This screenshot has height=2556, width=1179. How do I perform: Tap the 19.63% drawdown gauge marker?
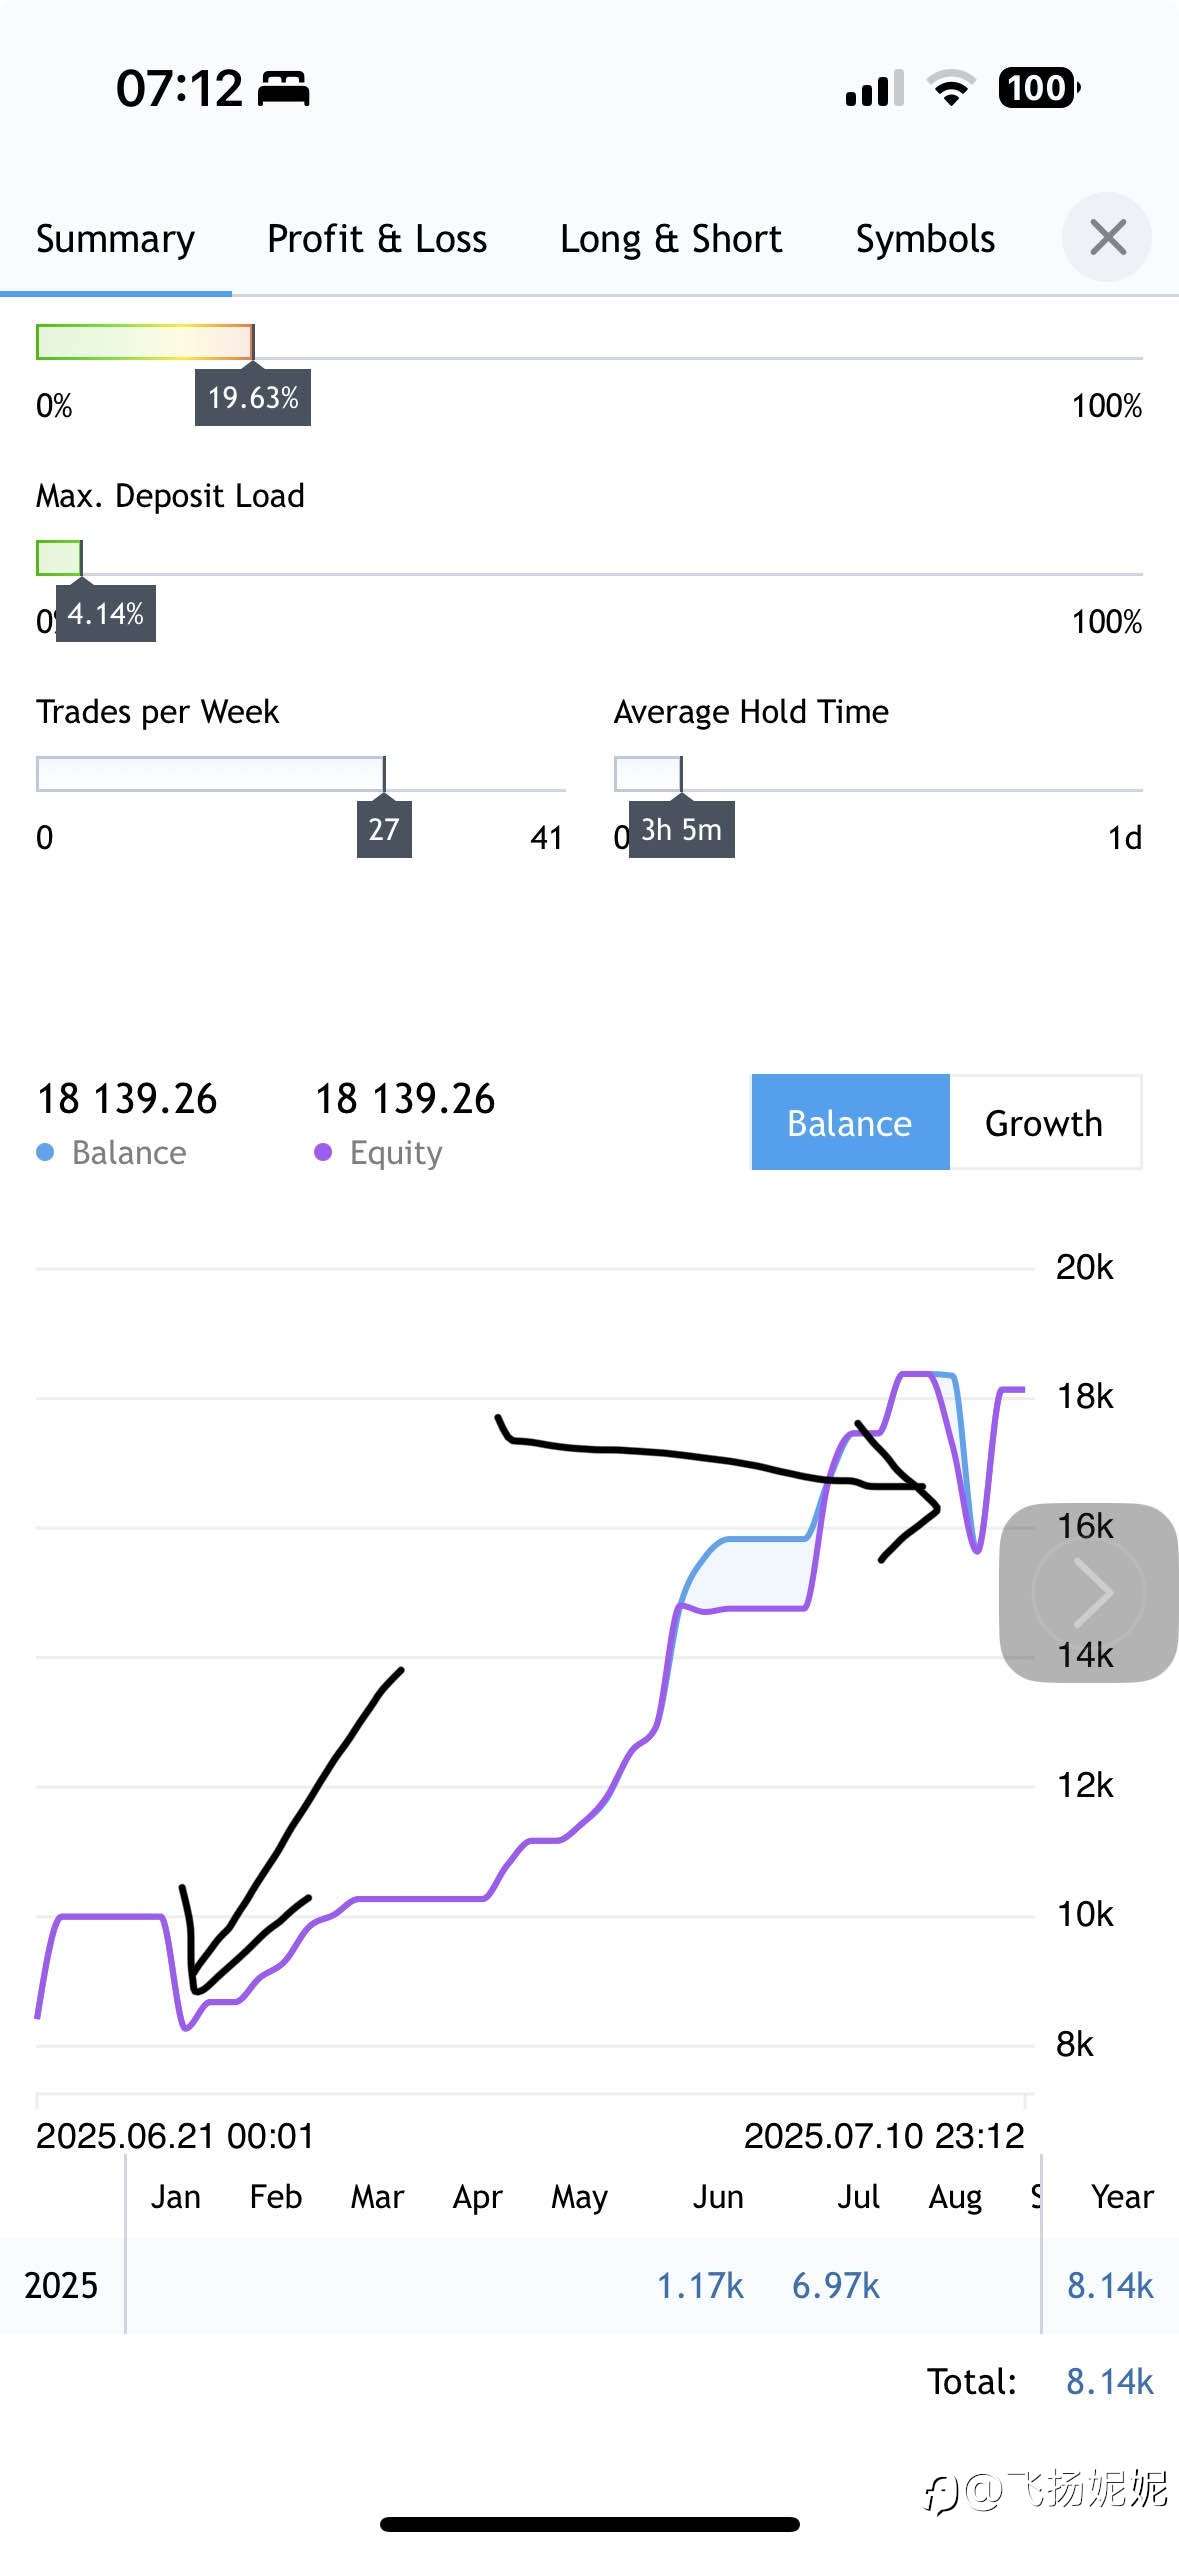[253, 398]
